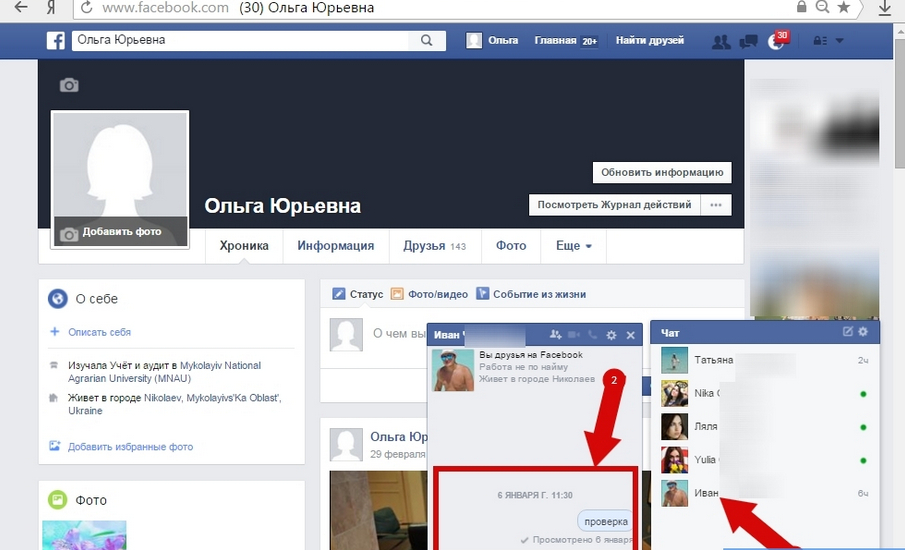Screen dimensions: 905x550
Task: Open Mykolayiv National Agrarian University link
Action: pyautogui.click(x=164, y=372)
